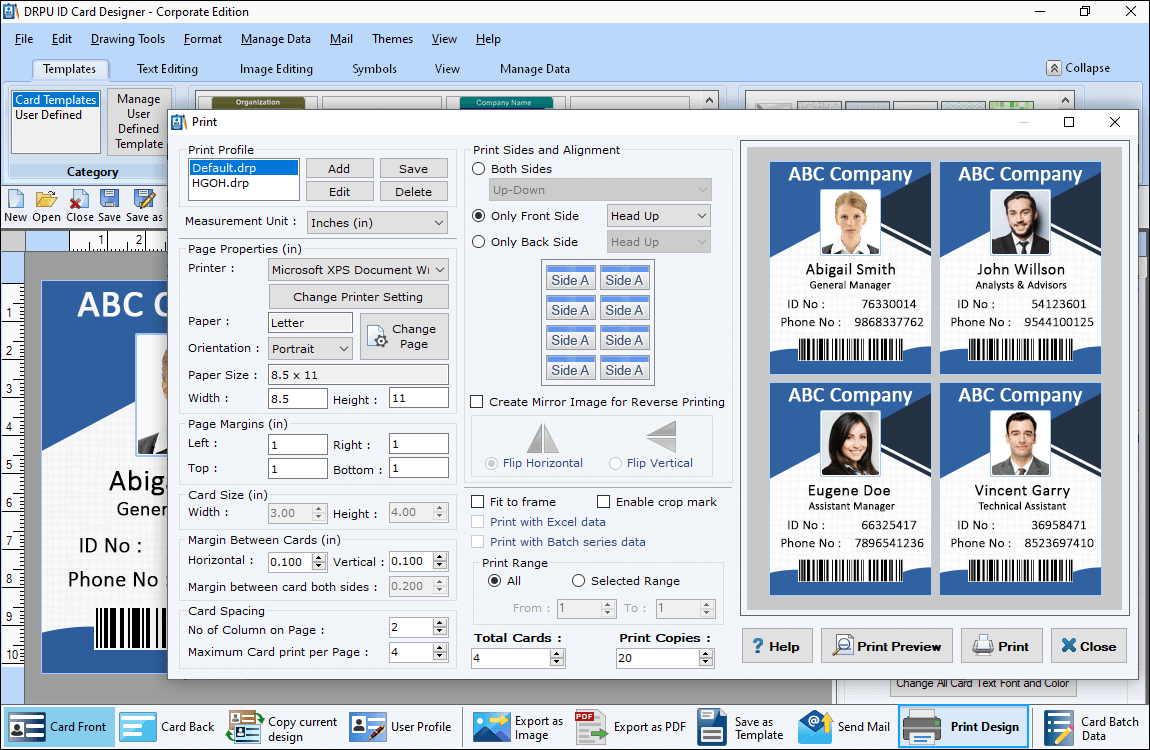Open the Drawing Tools menu
Screen dimensions: 1150x750
pos(128,39)
